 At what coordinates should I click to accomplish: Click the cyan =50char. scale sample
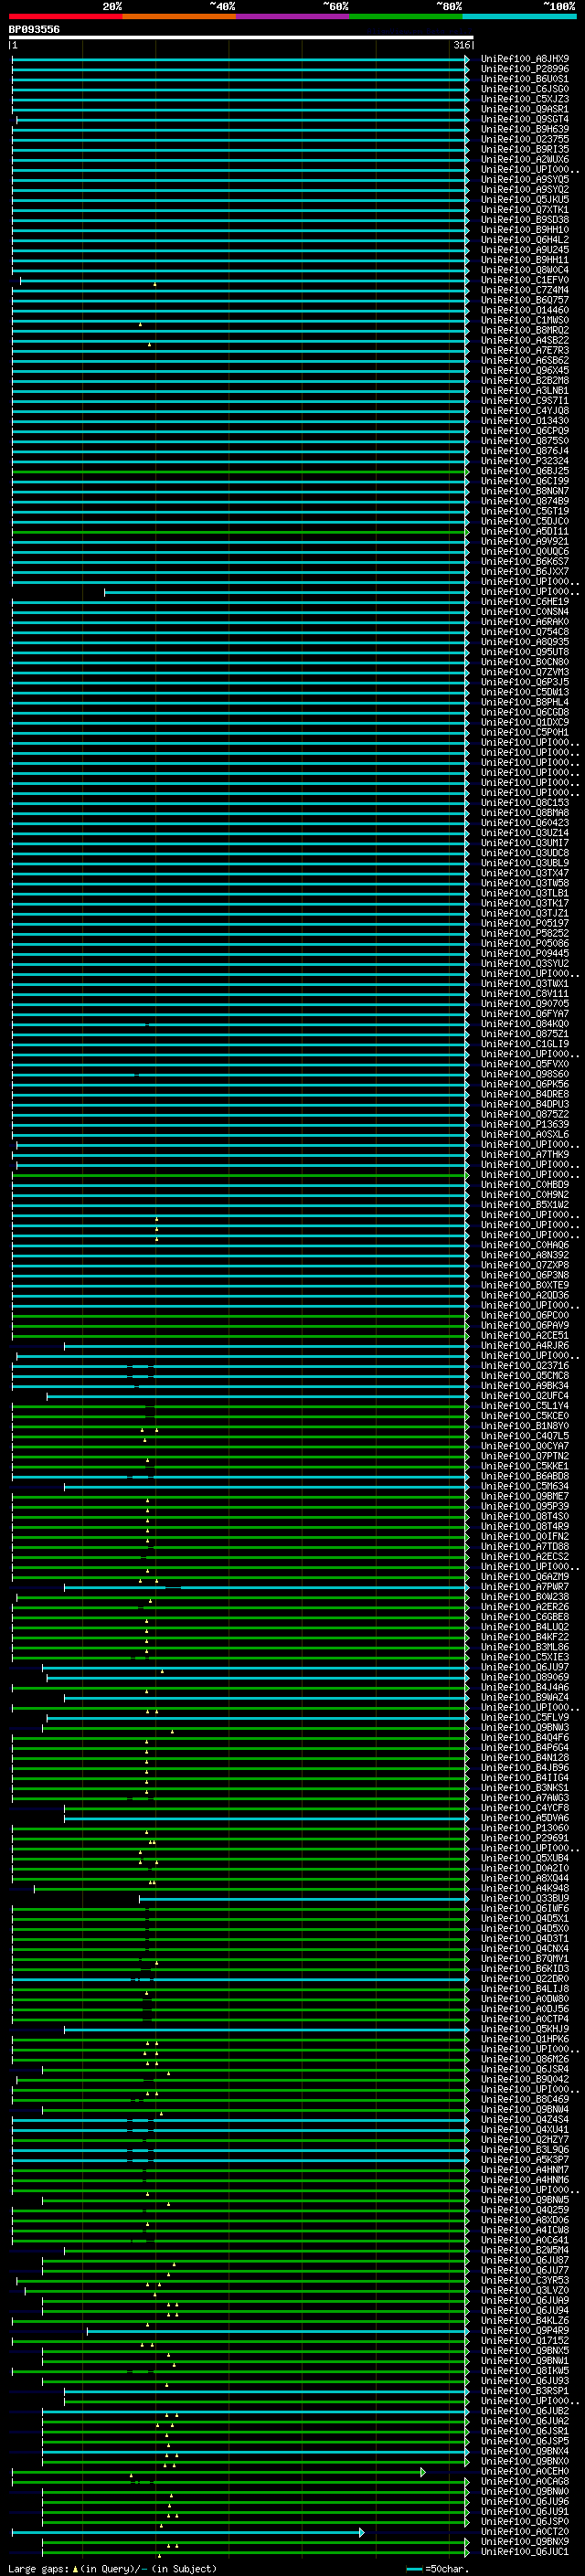point(415,2568)
